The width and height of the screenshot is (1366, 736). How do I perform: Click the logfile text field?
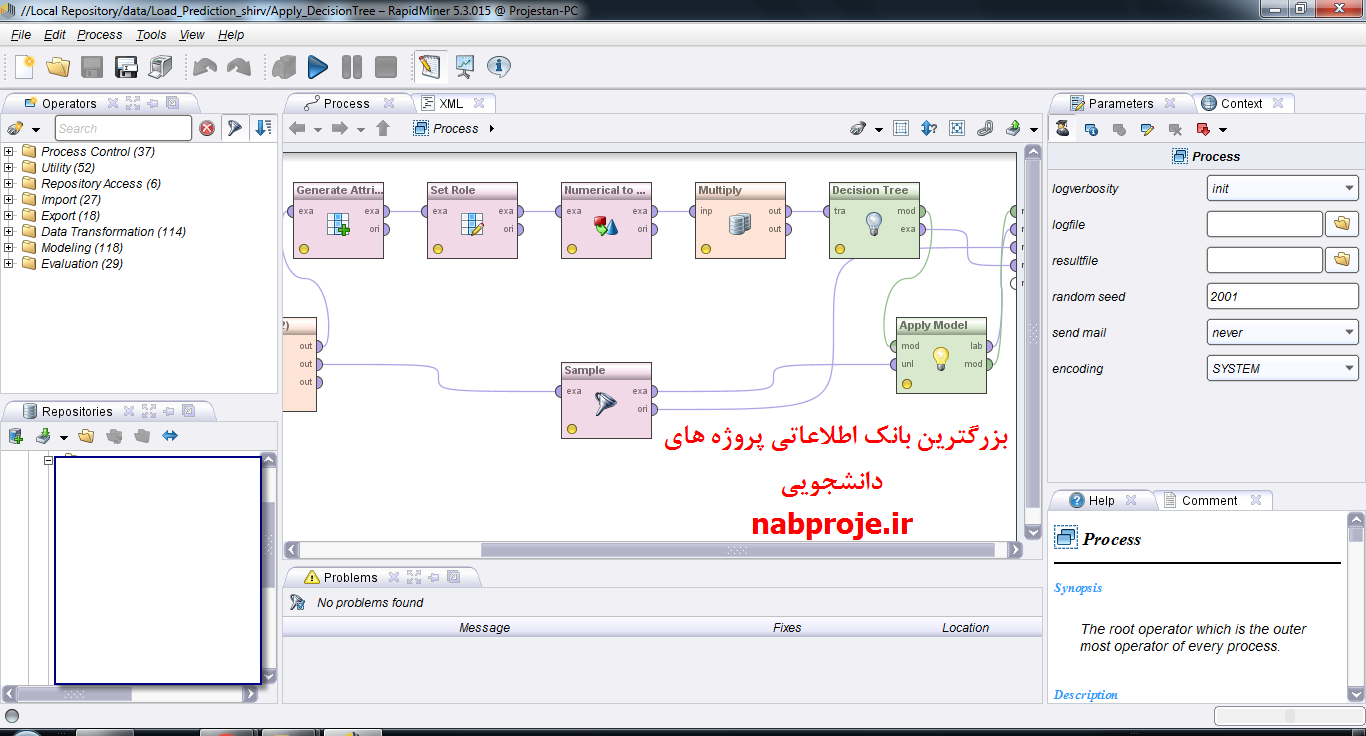(1264, 224)
